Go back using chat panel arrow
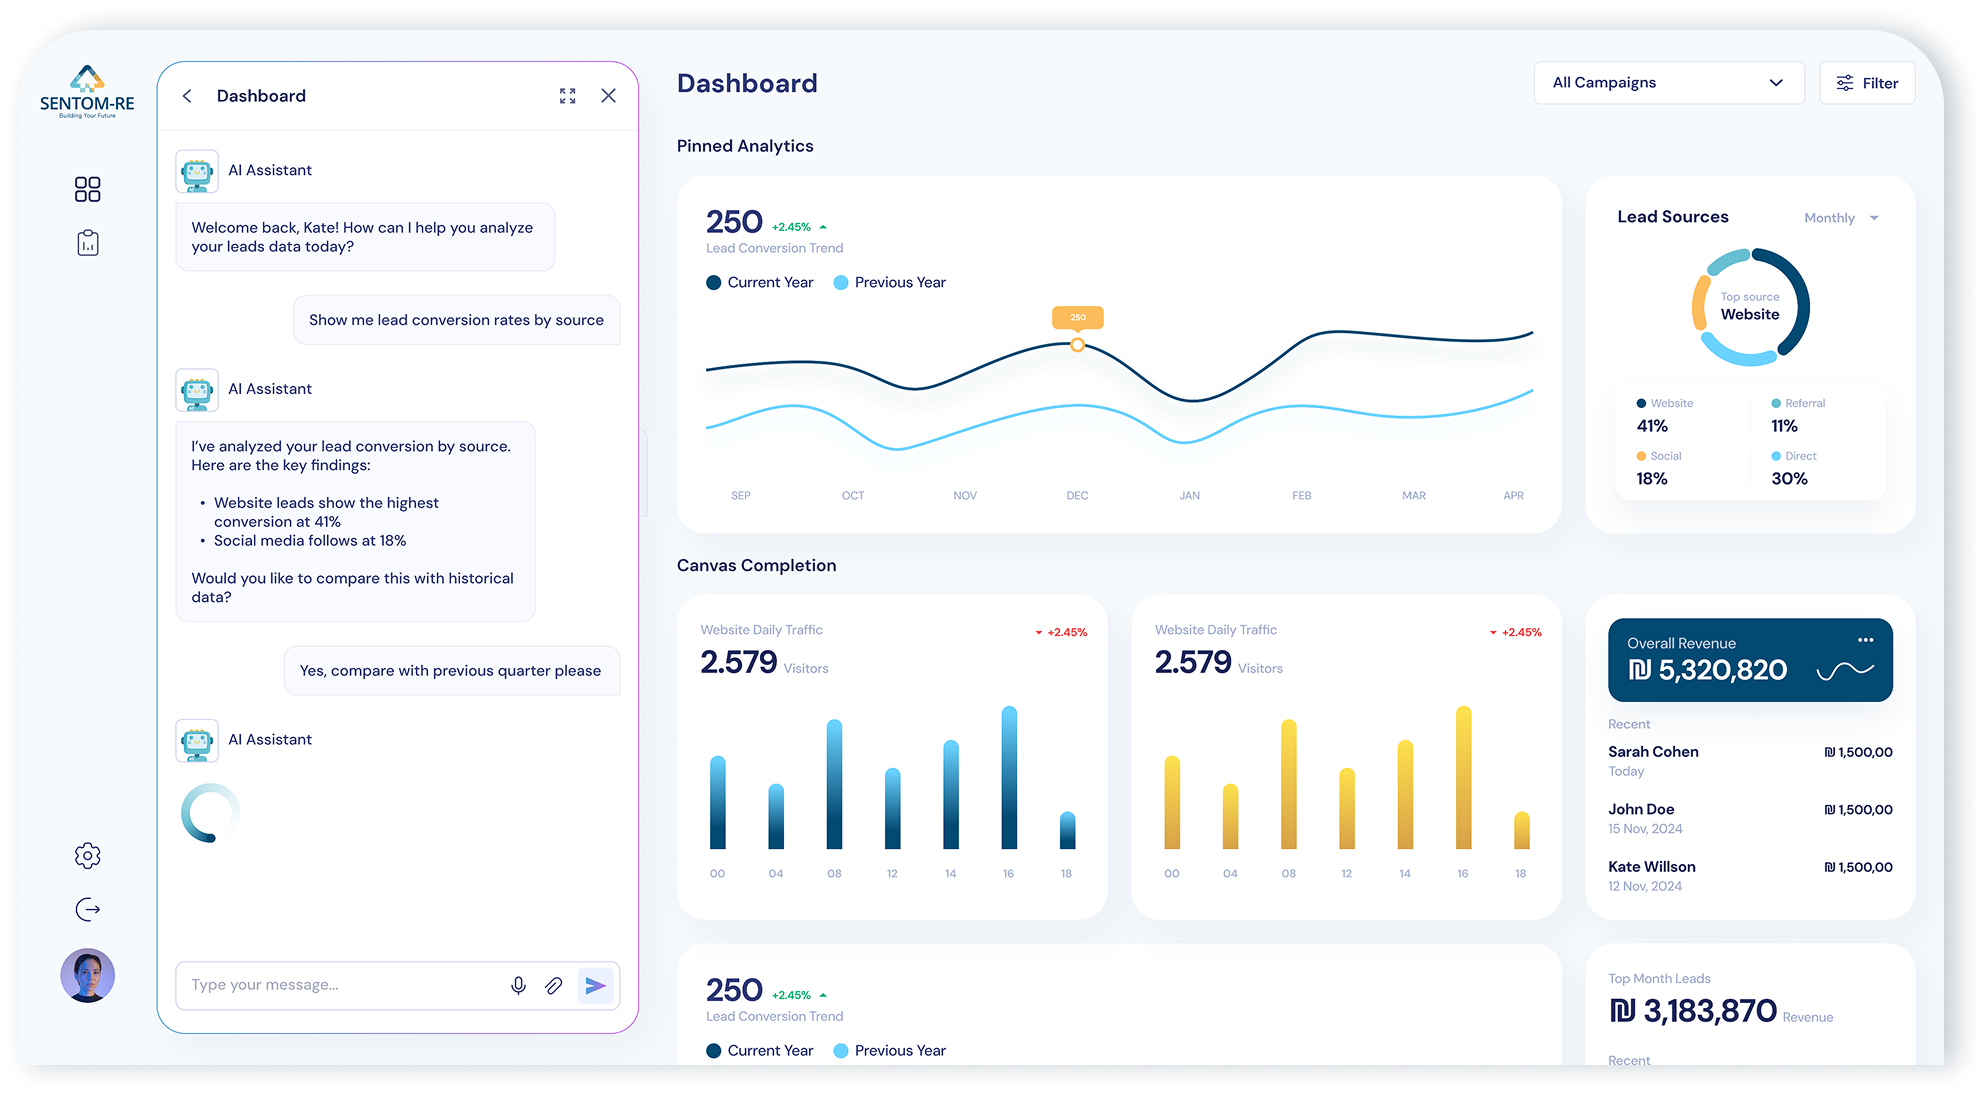The image size is (1986, 1095). pyautogui.click(x=187, y=96)
